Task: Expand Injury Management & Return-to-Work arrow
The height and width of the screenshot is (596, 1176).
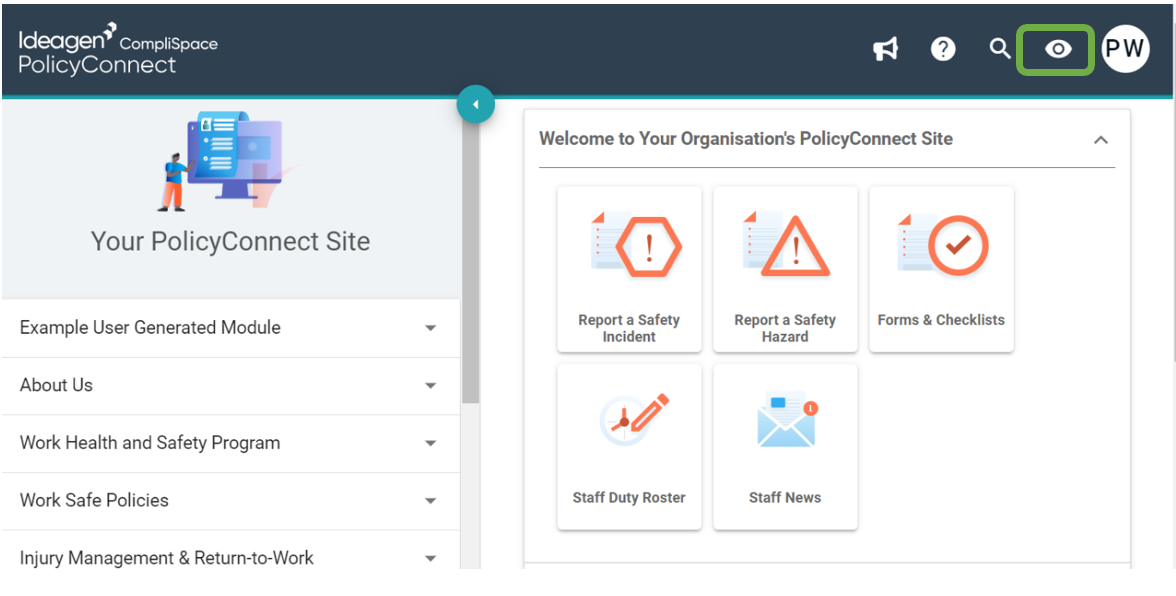Action: [x=430, y=559]
